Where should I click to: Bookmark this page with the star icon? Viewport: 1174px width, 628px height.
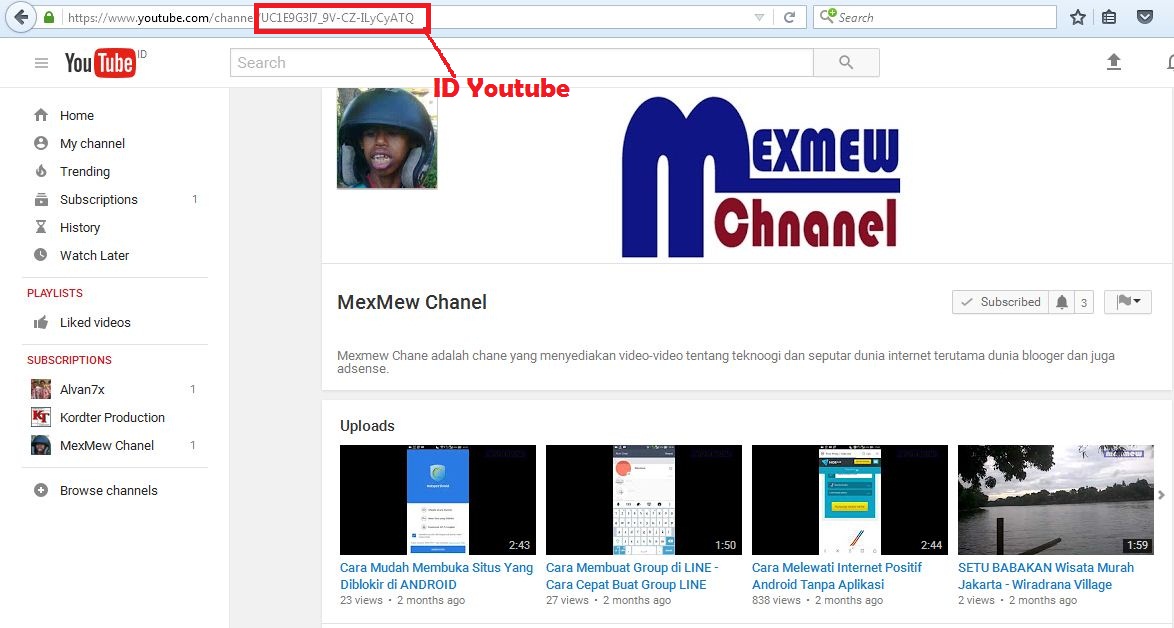[1077, 16]
